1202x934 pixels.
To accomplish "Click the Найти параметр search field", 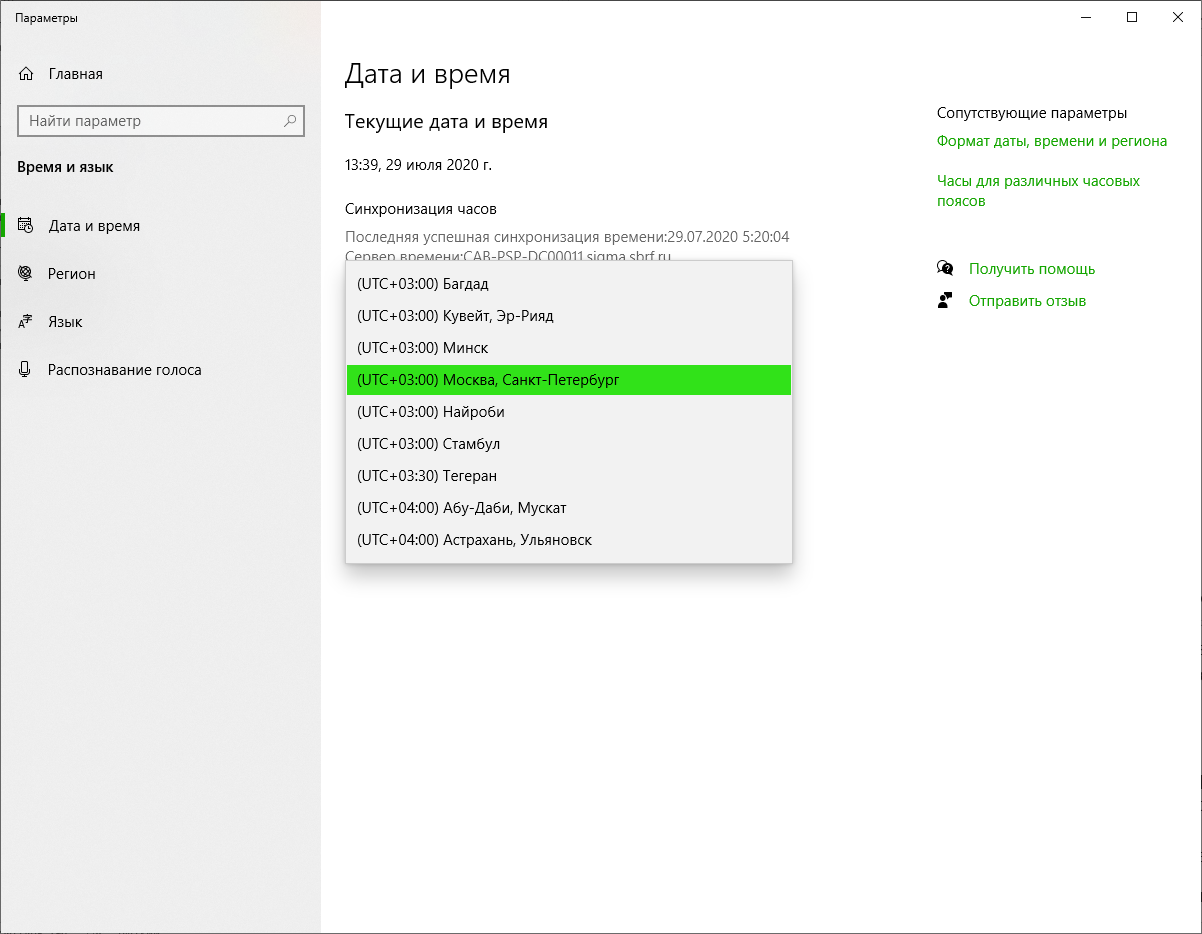I will [150, 121].
